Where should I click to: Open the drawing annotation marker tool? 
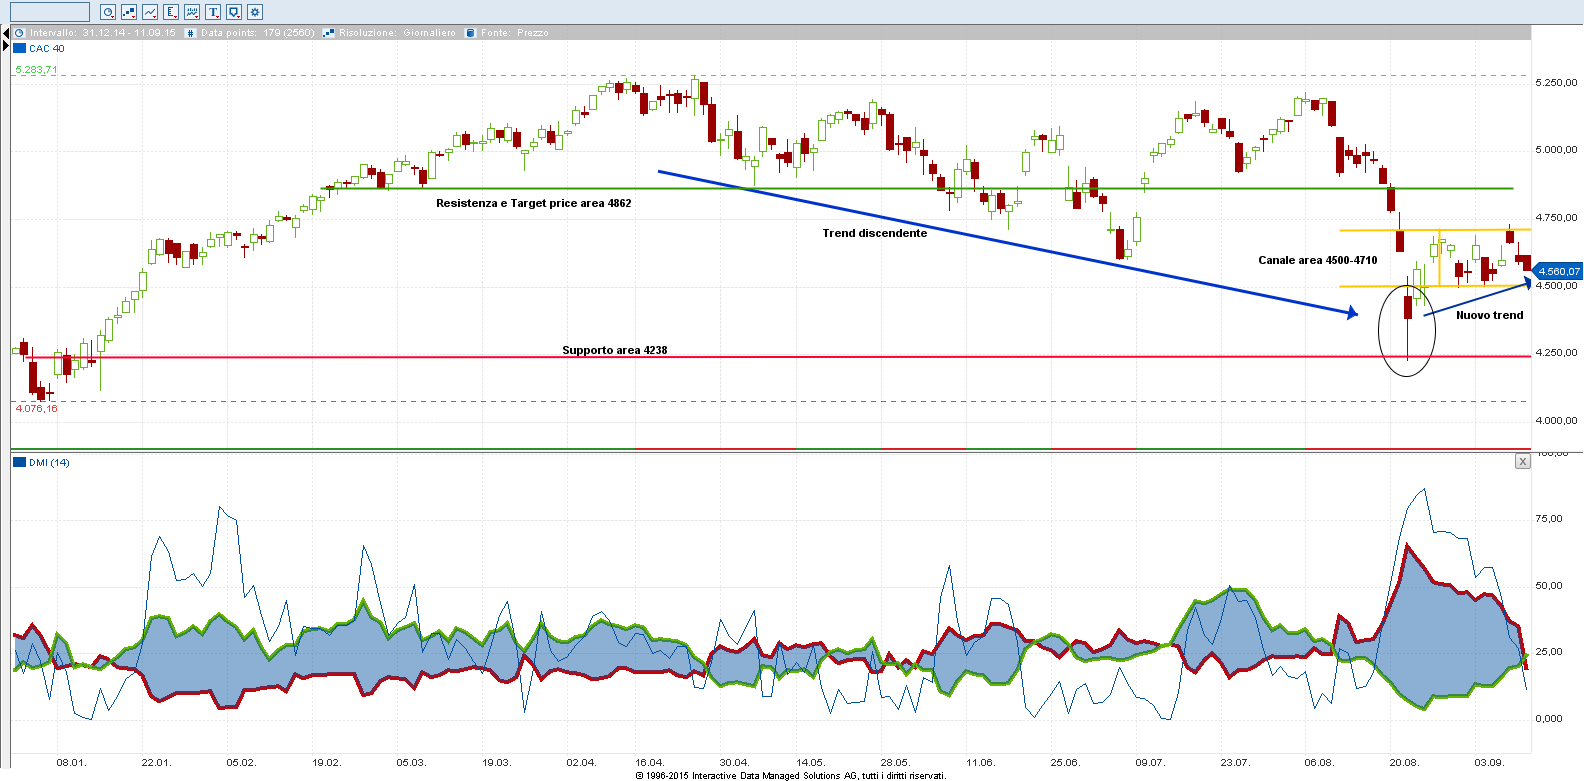(x=234, y=12)
